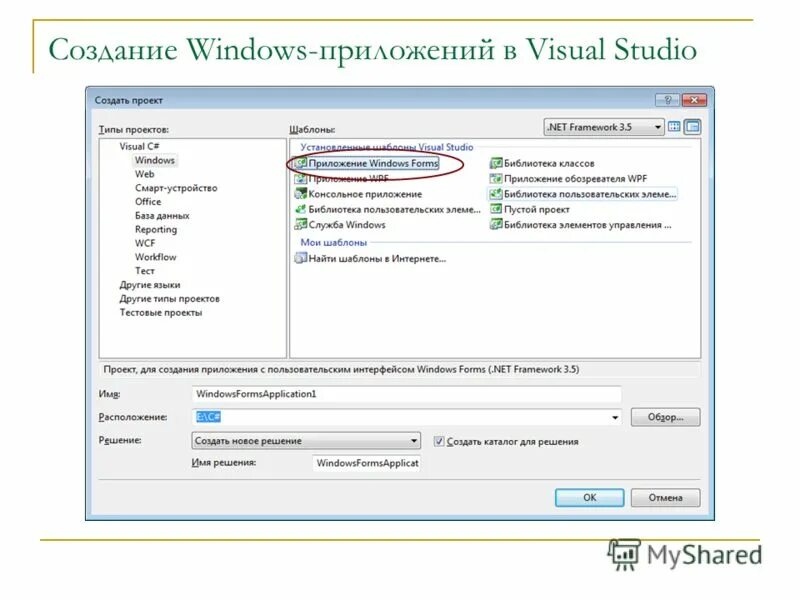This screenshot has width=800, height=600.
Task: Select the WCF project type
Action: [145, 243]
